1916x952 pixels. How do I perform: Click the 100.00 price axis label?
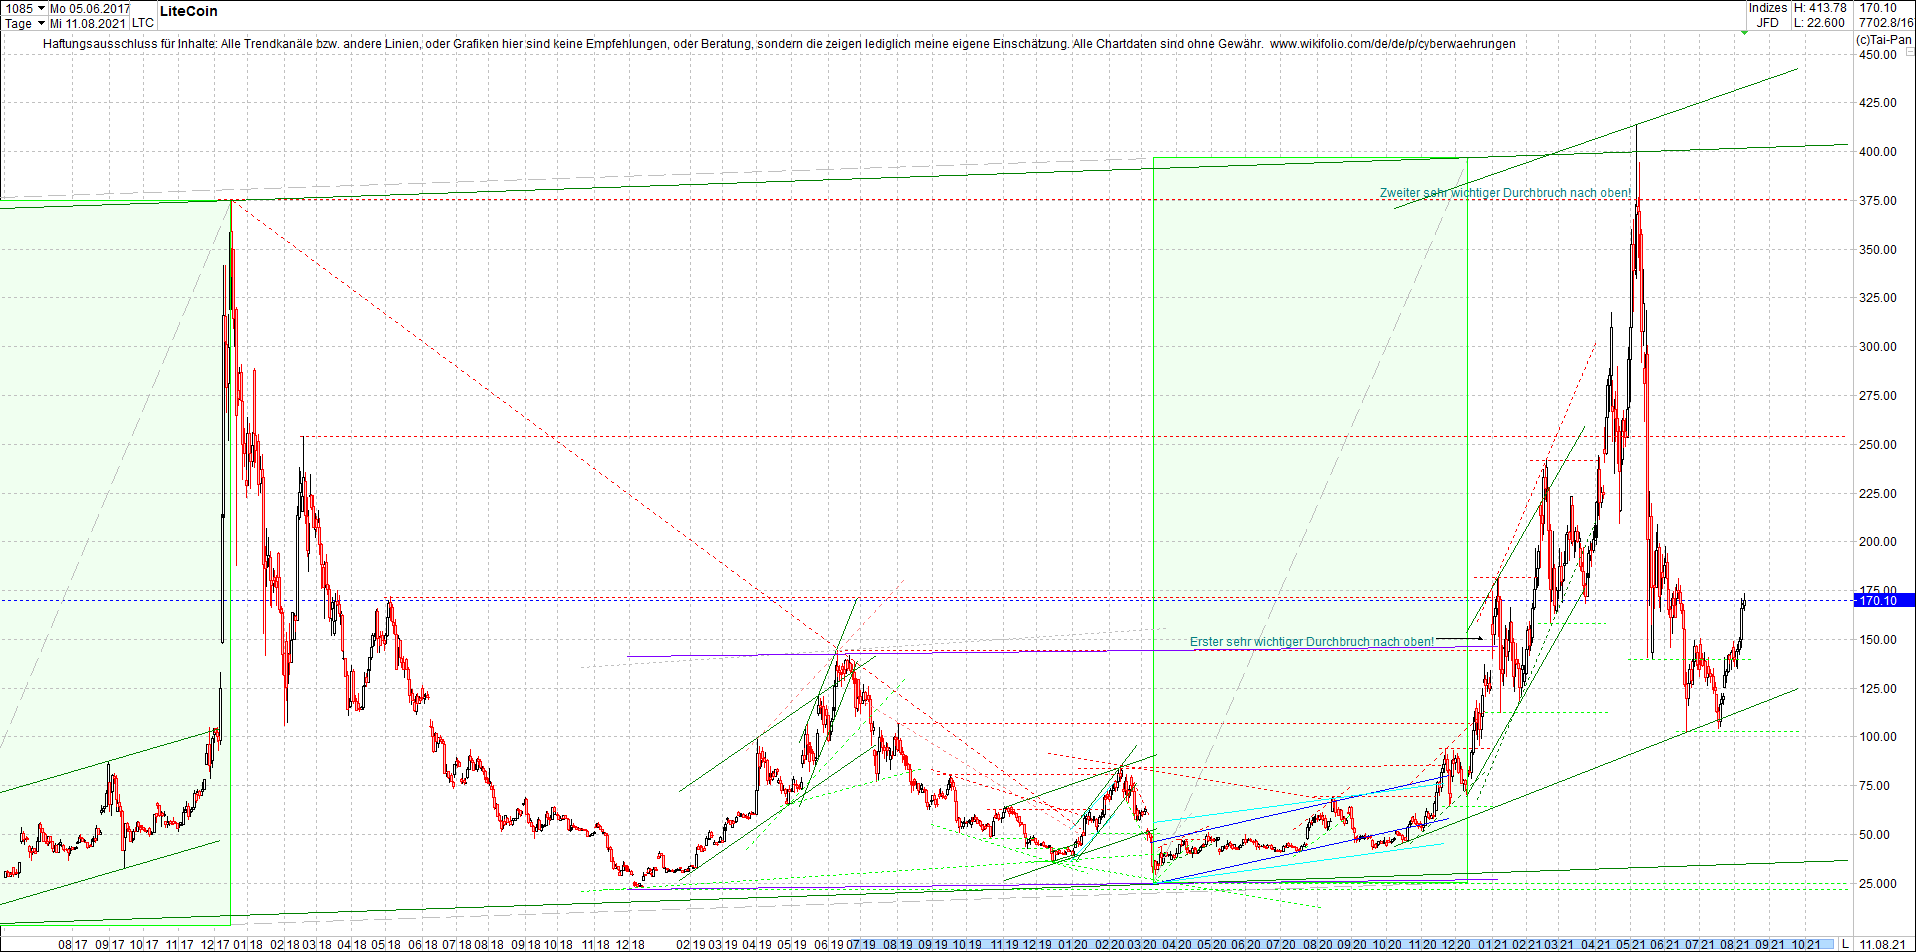point(1878,737)
